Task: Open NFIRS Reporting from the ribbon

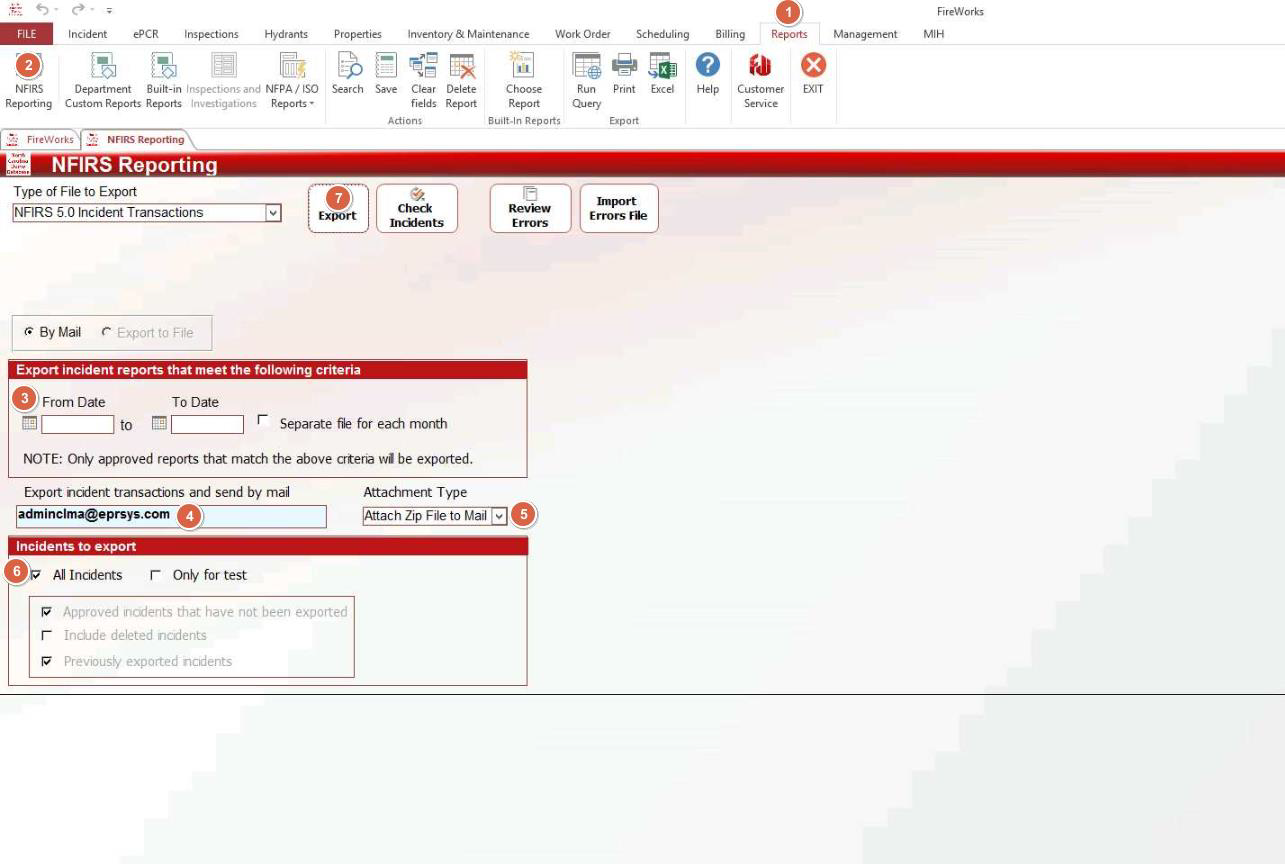Action: (x=29, y=80)
